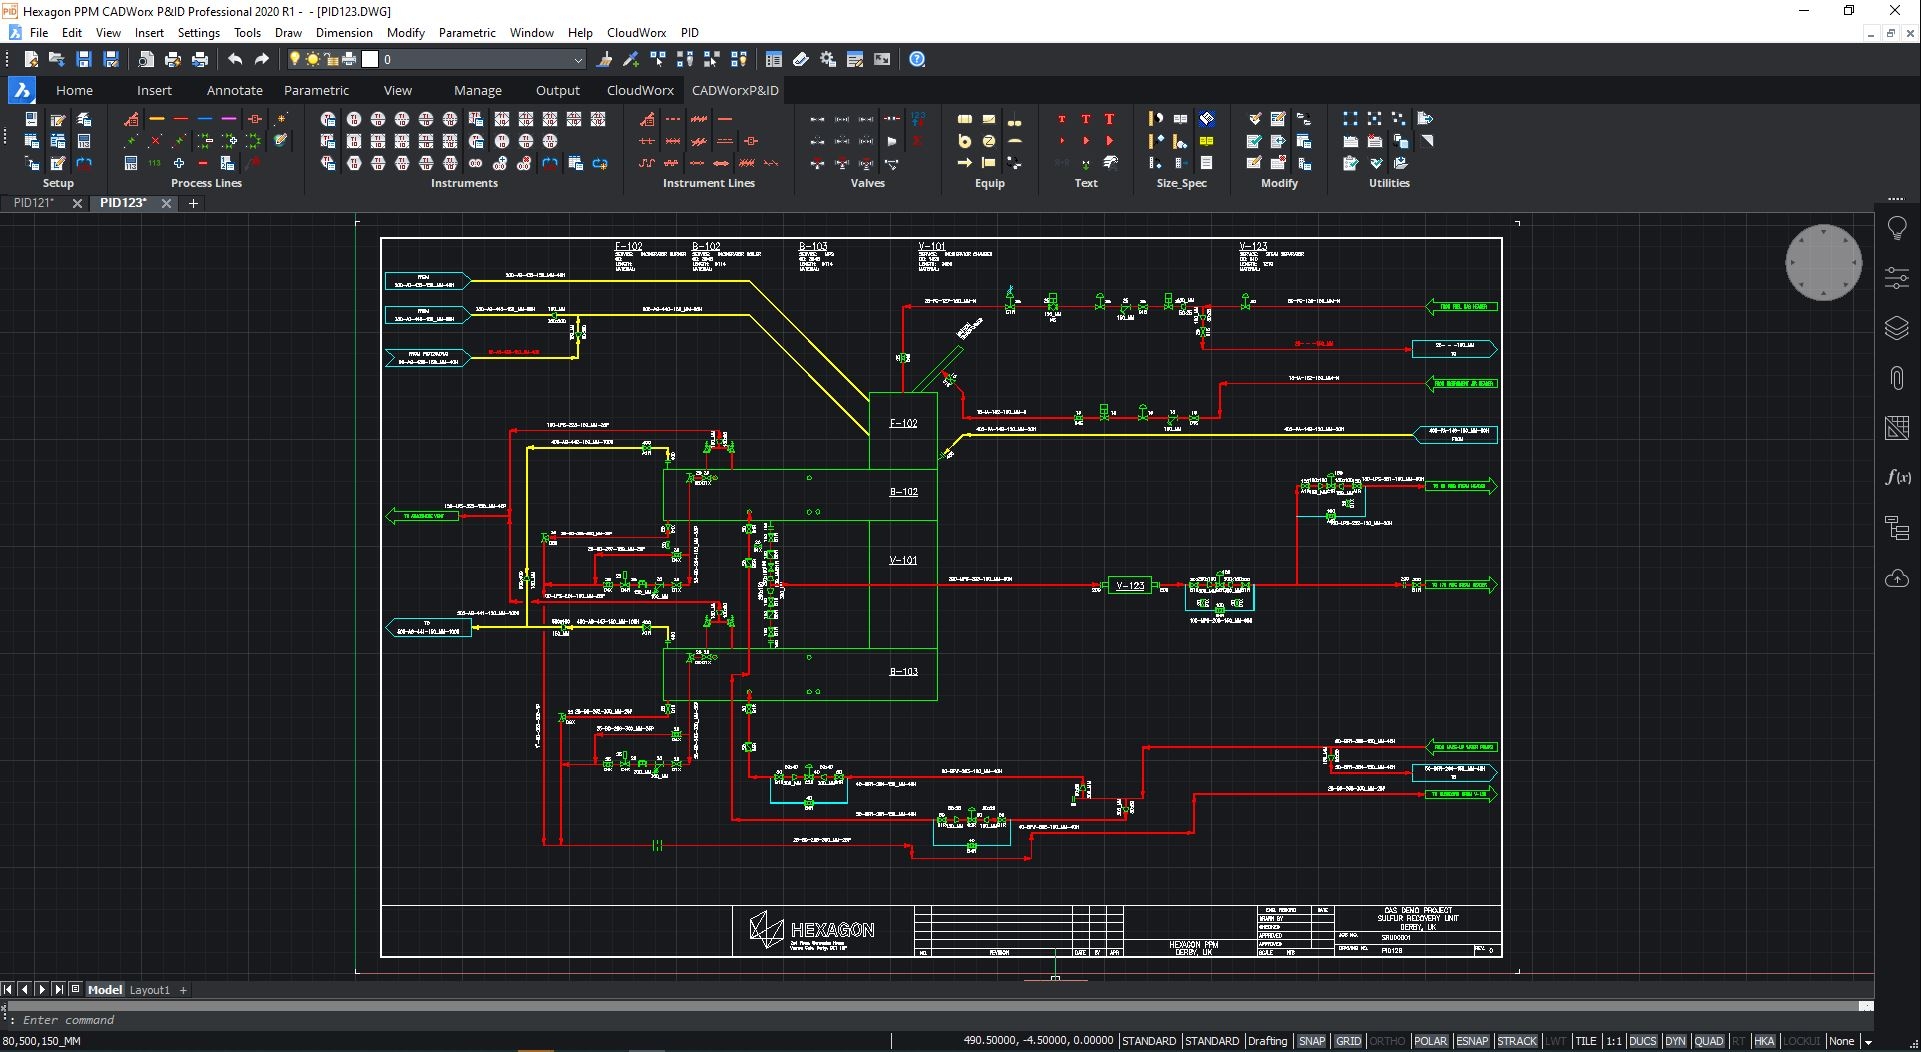Expand the layer dropdown showing 0
Viewport: 1921px width, 1052px height.
tap(577, 60)
